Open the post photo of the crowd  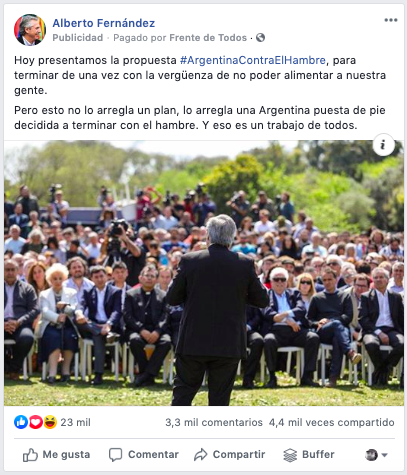[204, 273]
